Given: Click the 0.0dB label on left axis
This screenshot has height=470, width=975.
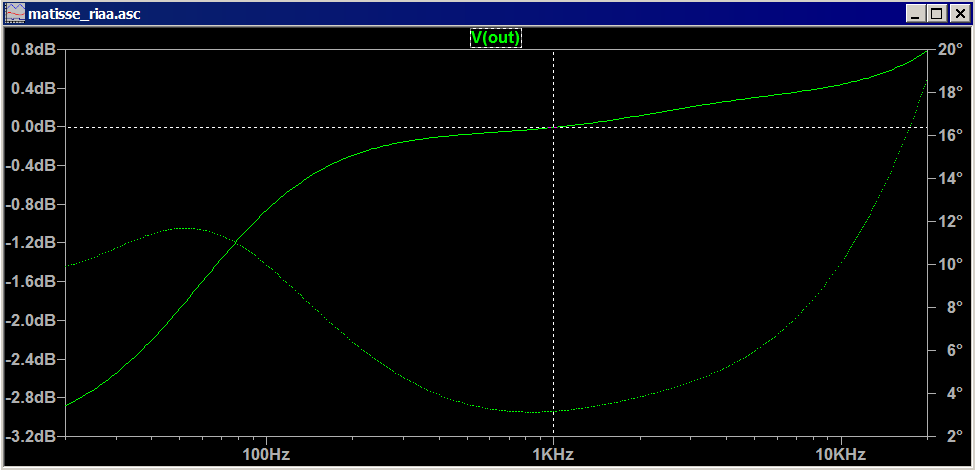Looking at the screenshot, I should coord(32,127).
